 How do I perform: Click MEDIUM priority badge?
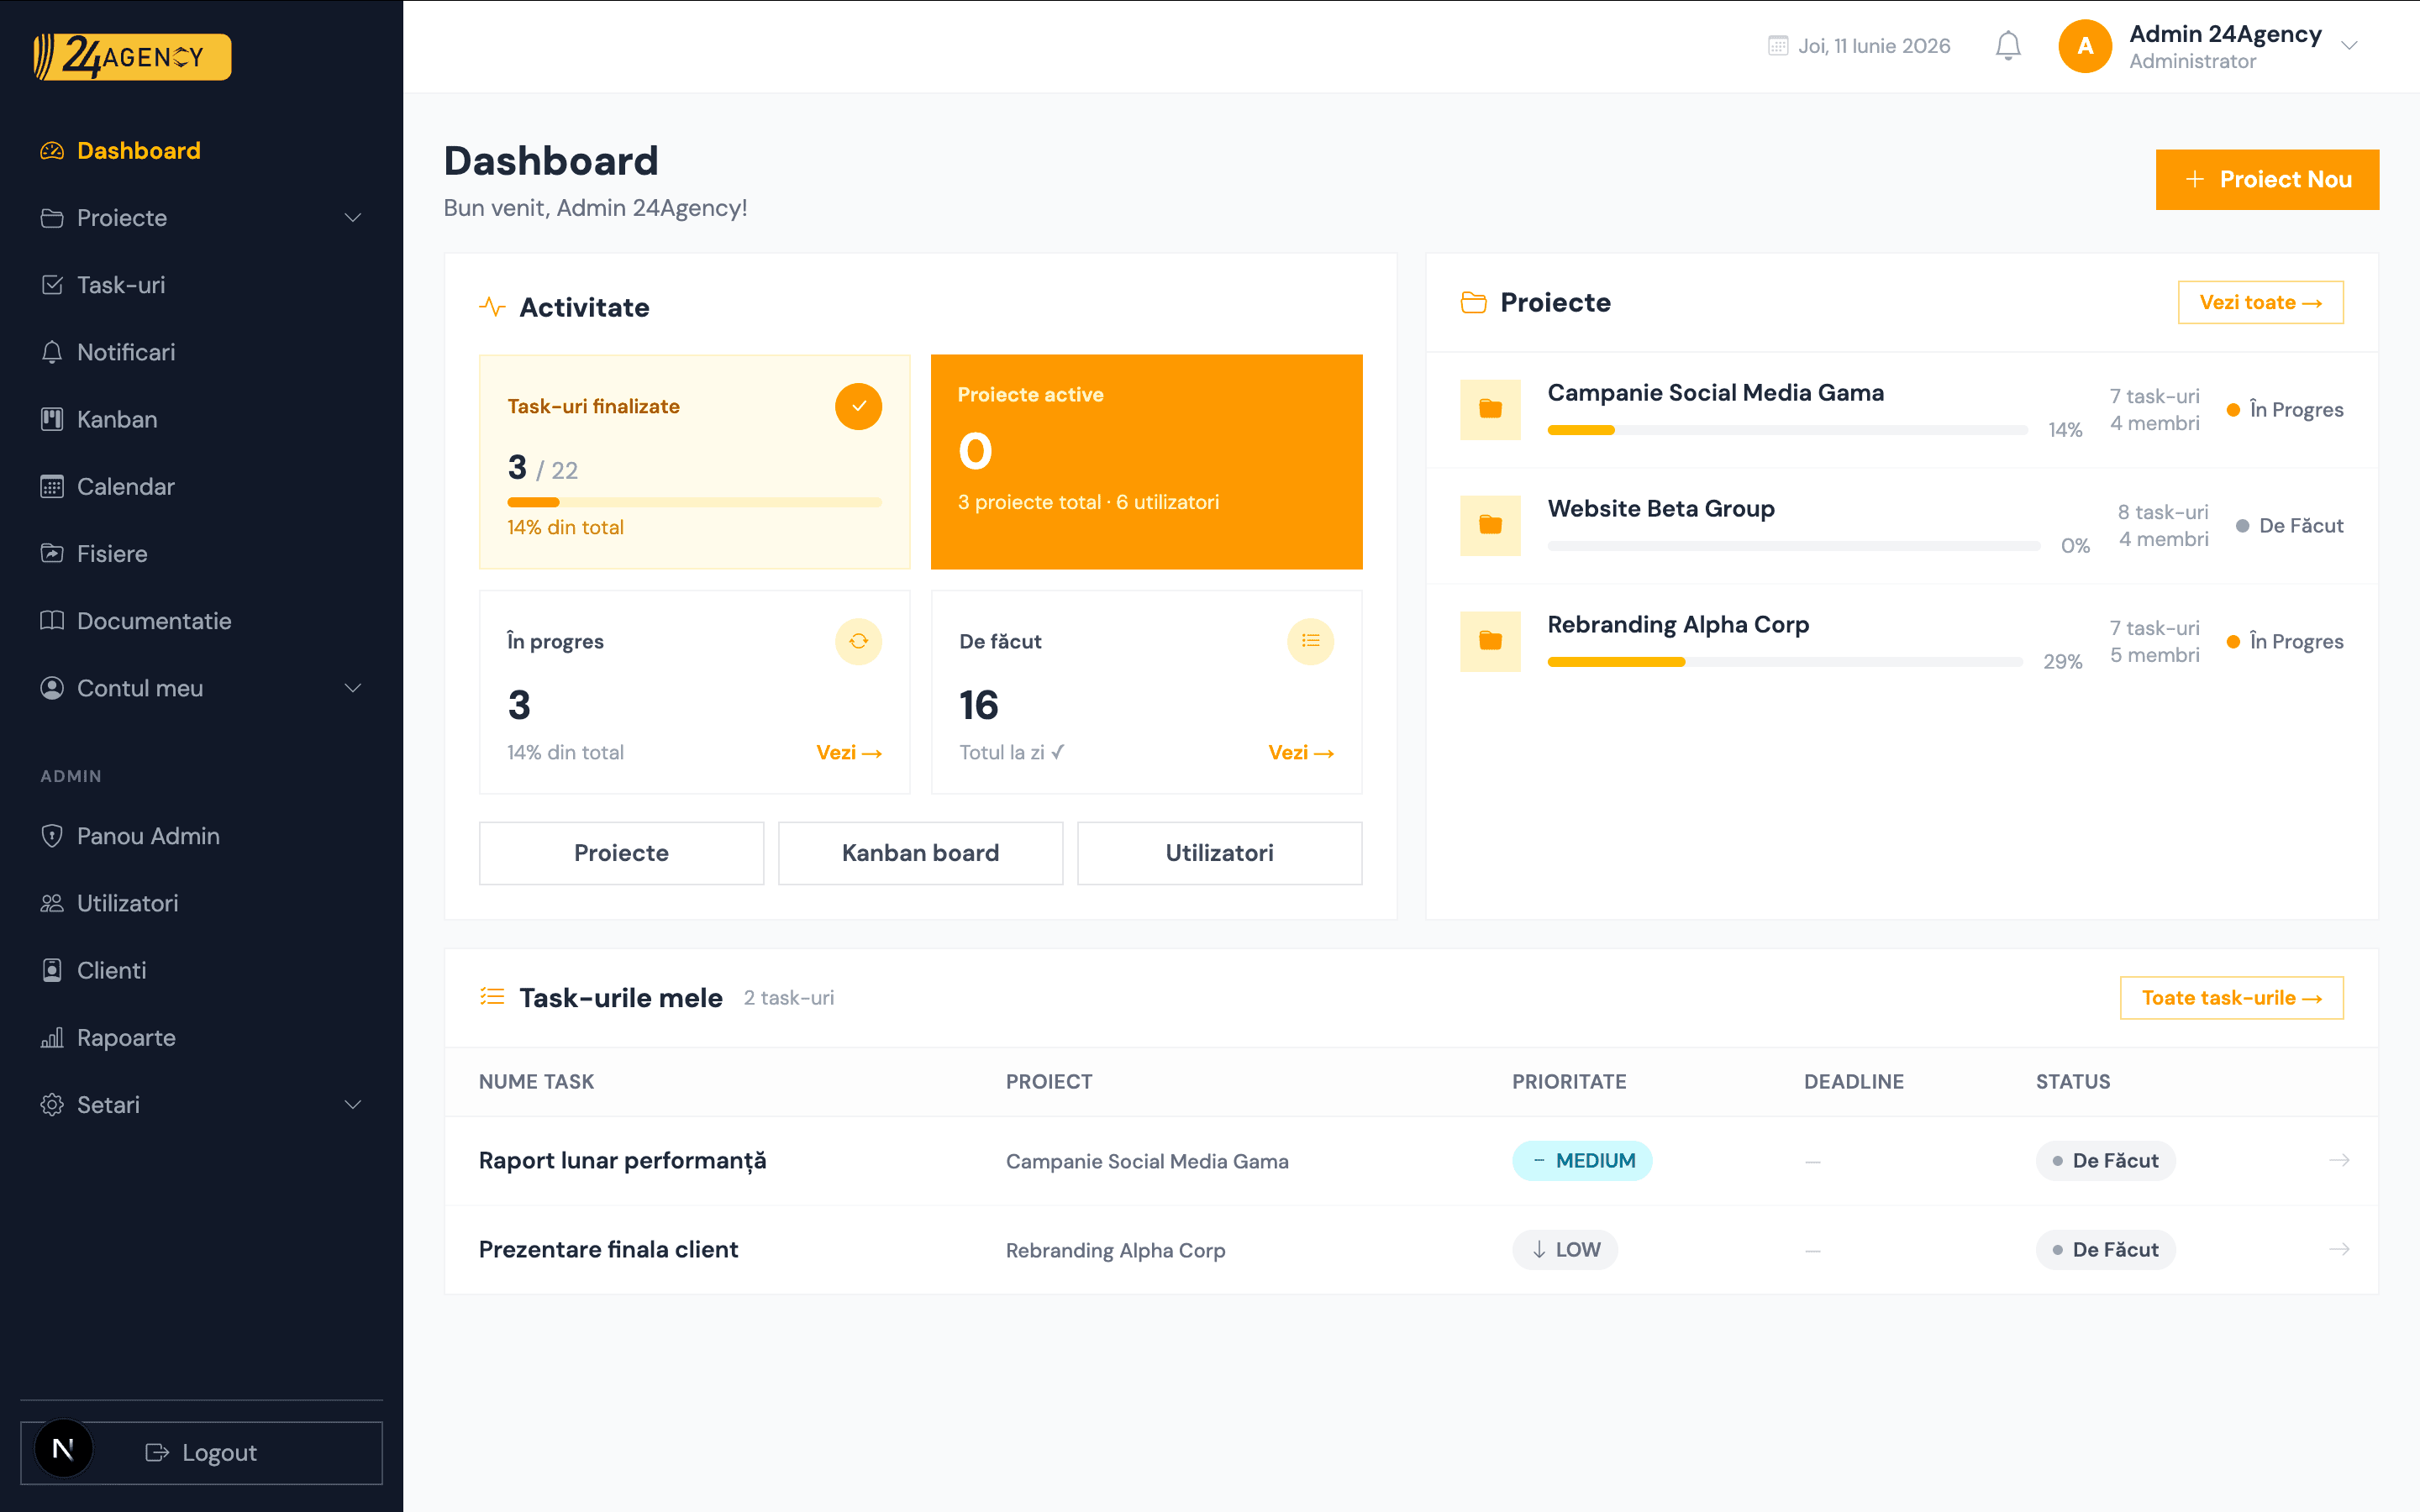click(1582, 1161)
